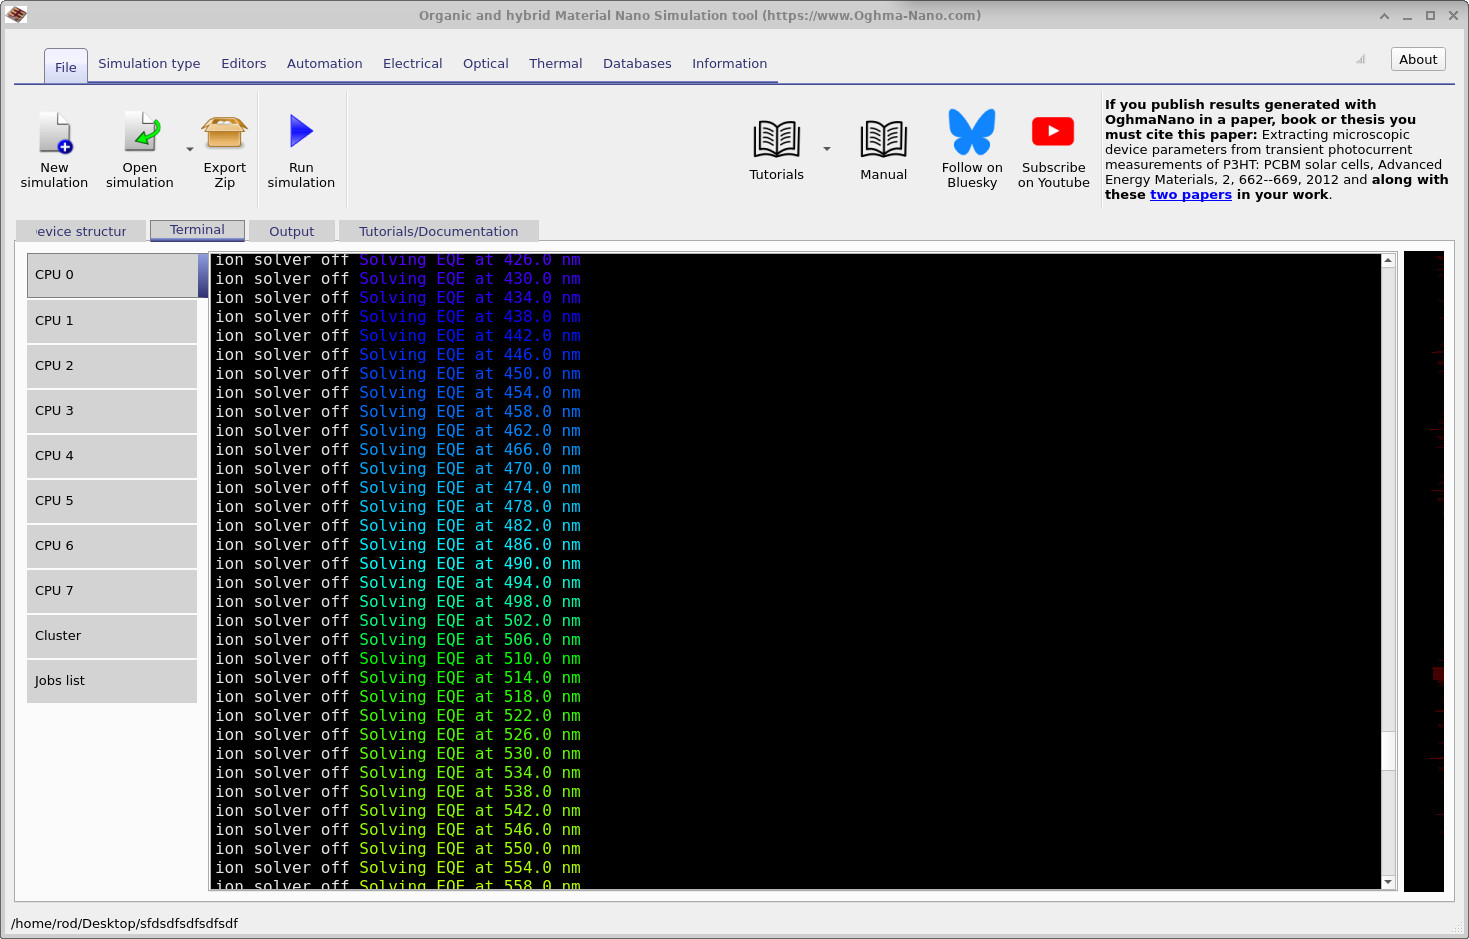Open the two papers link

(x=1190, y=195)
